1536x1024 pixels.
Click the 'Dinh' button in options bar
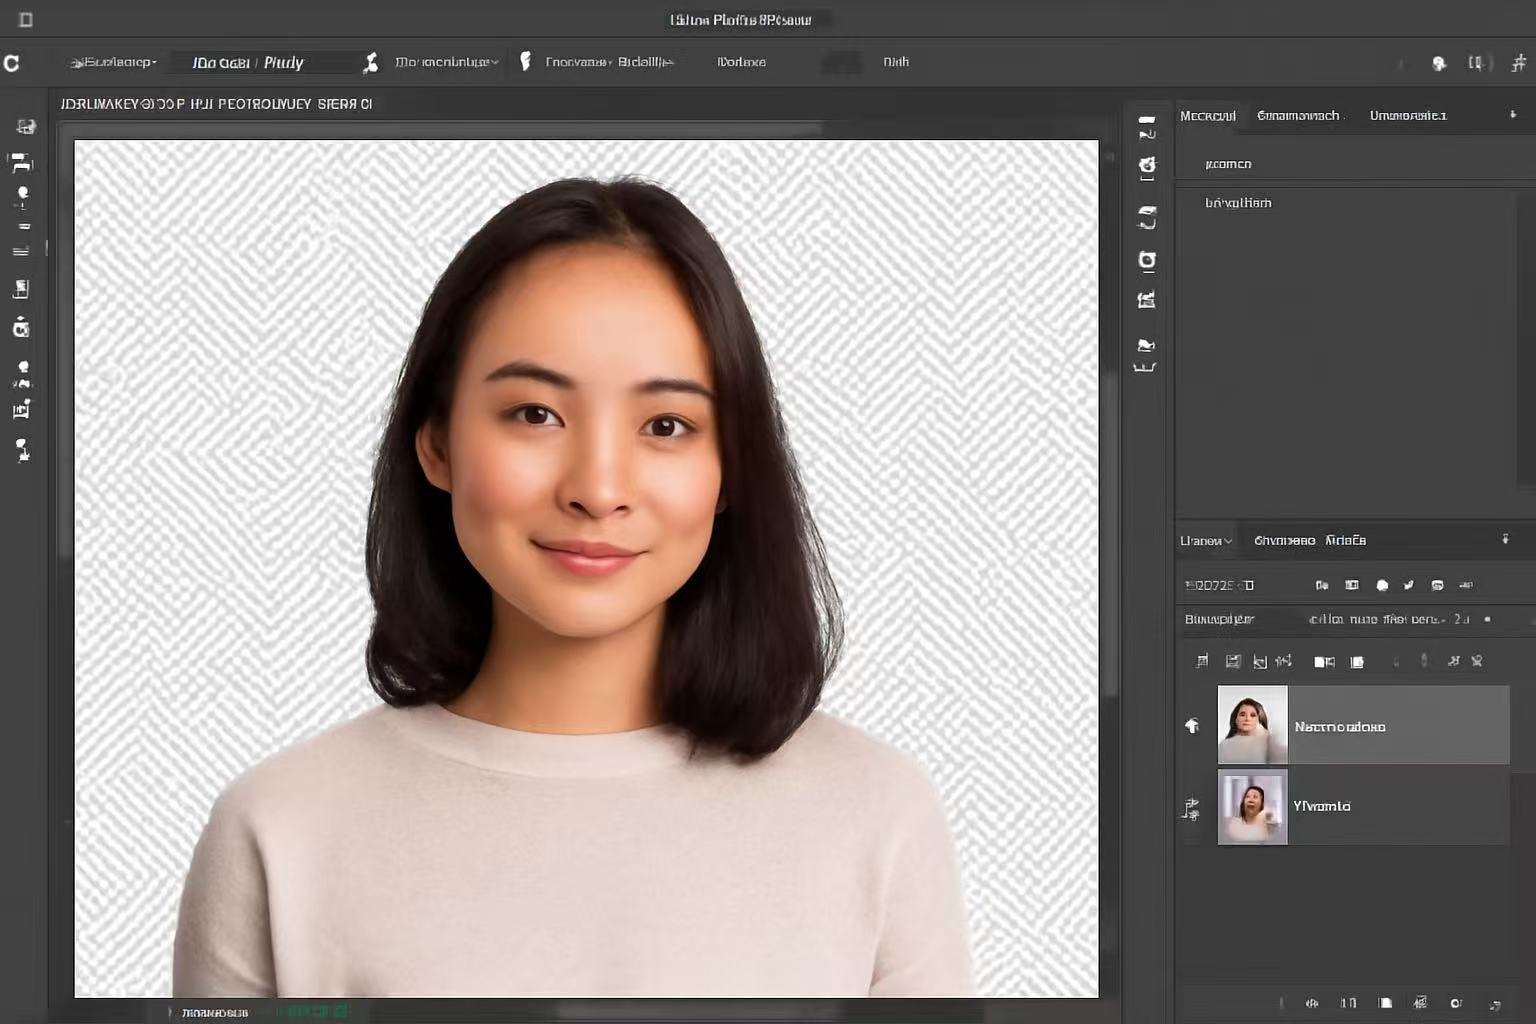(896, 62)
